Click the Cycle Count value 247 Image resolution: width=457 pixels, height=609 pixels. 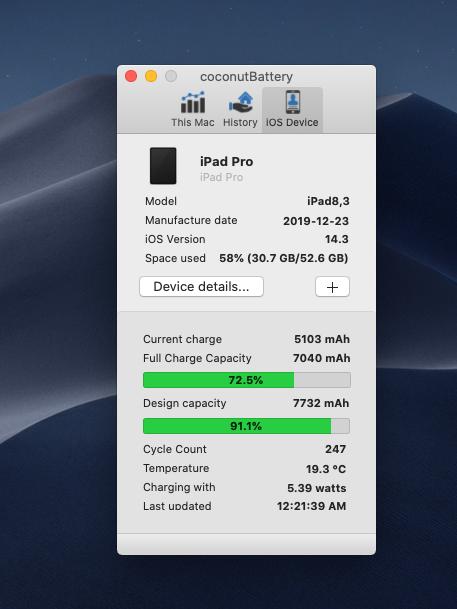pyautogui.click(x=335, y=449)
